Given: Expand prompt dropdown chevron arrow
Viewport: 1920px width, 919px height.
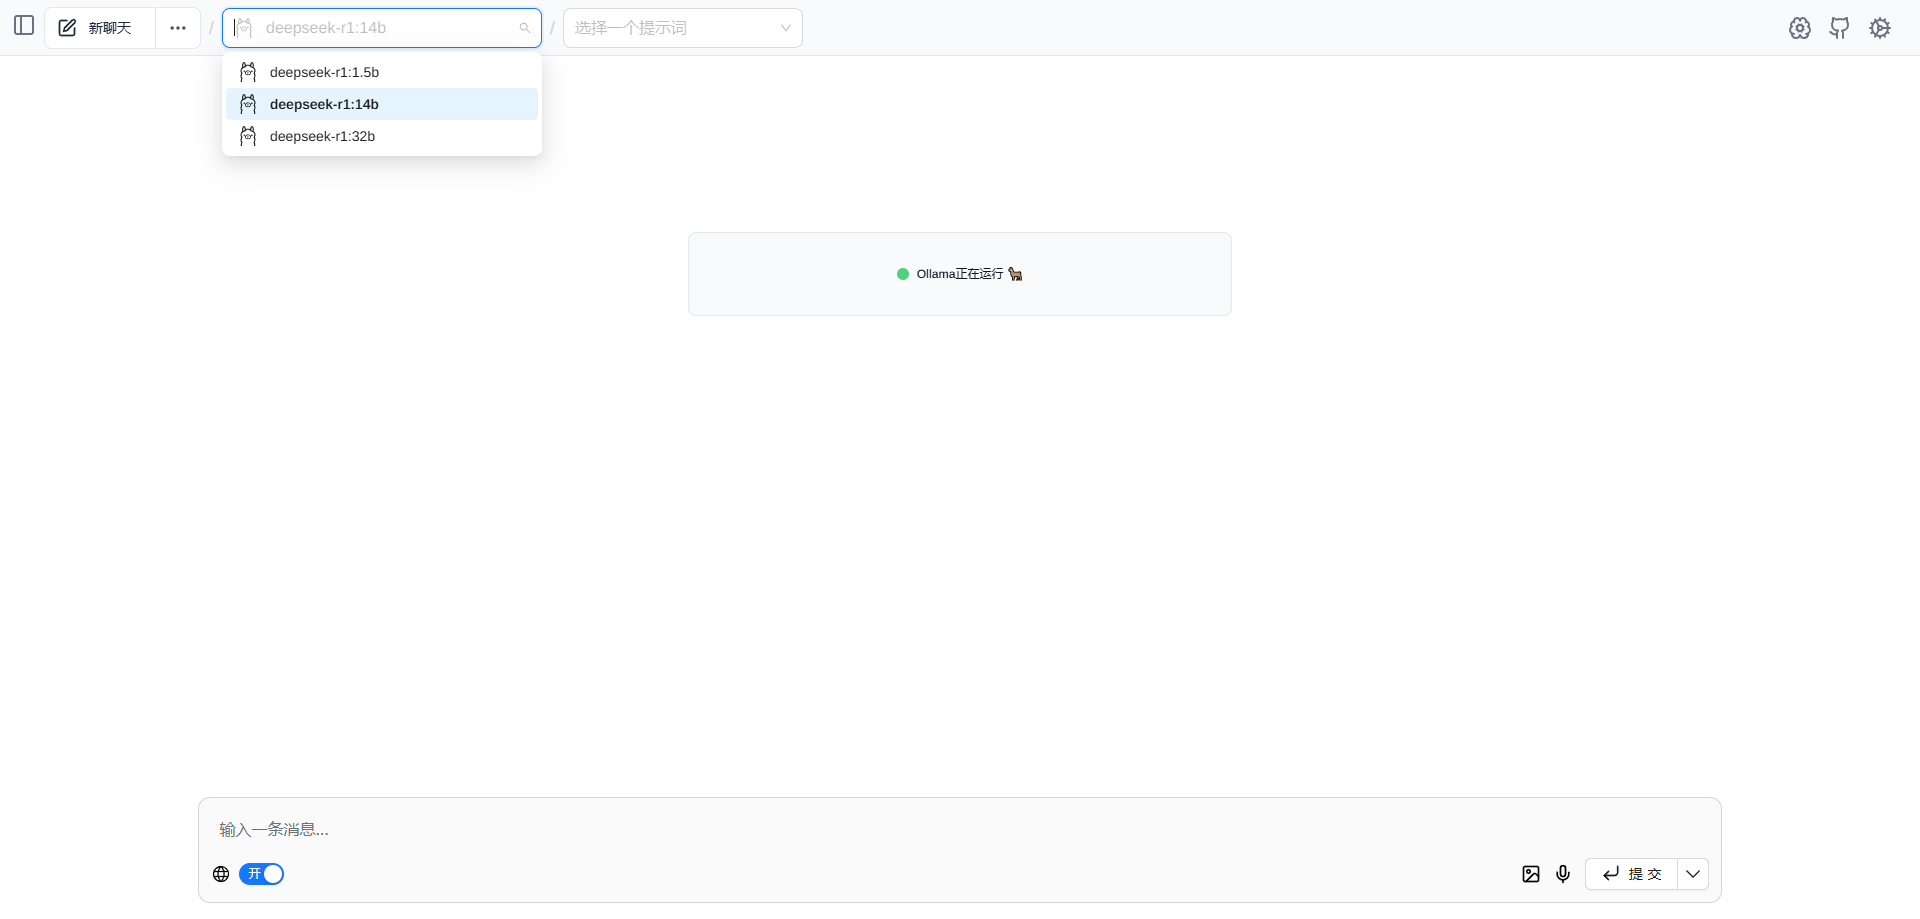Looking at the screenshot, I should point(786,28).
